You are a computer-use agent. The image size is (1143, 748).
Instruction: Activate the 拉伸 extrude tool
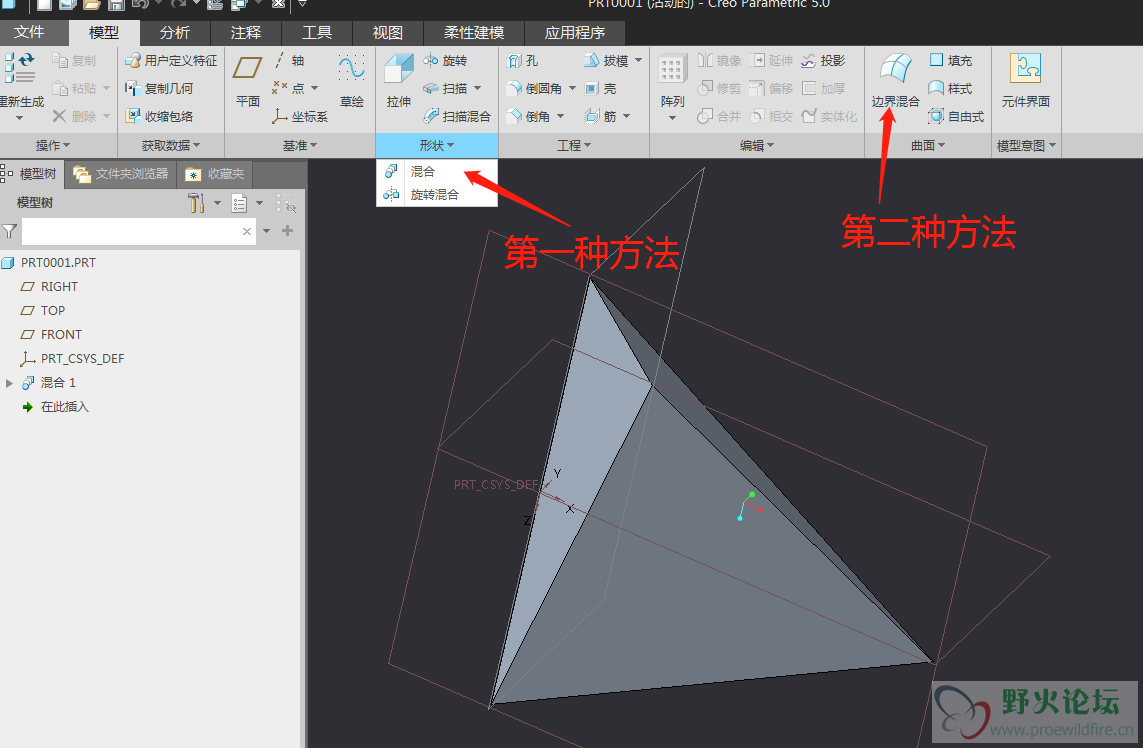click(x=399, y=80)
